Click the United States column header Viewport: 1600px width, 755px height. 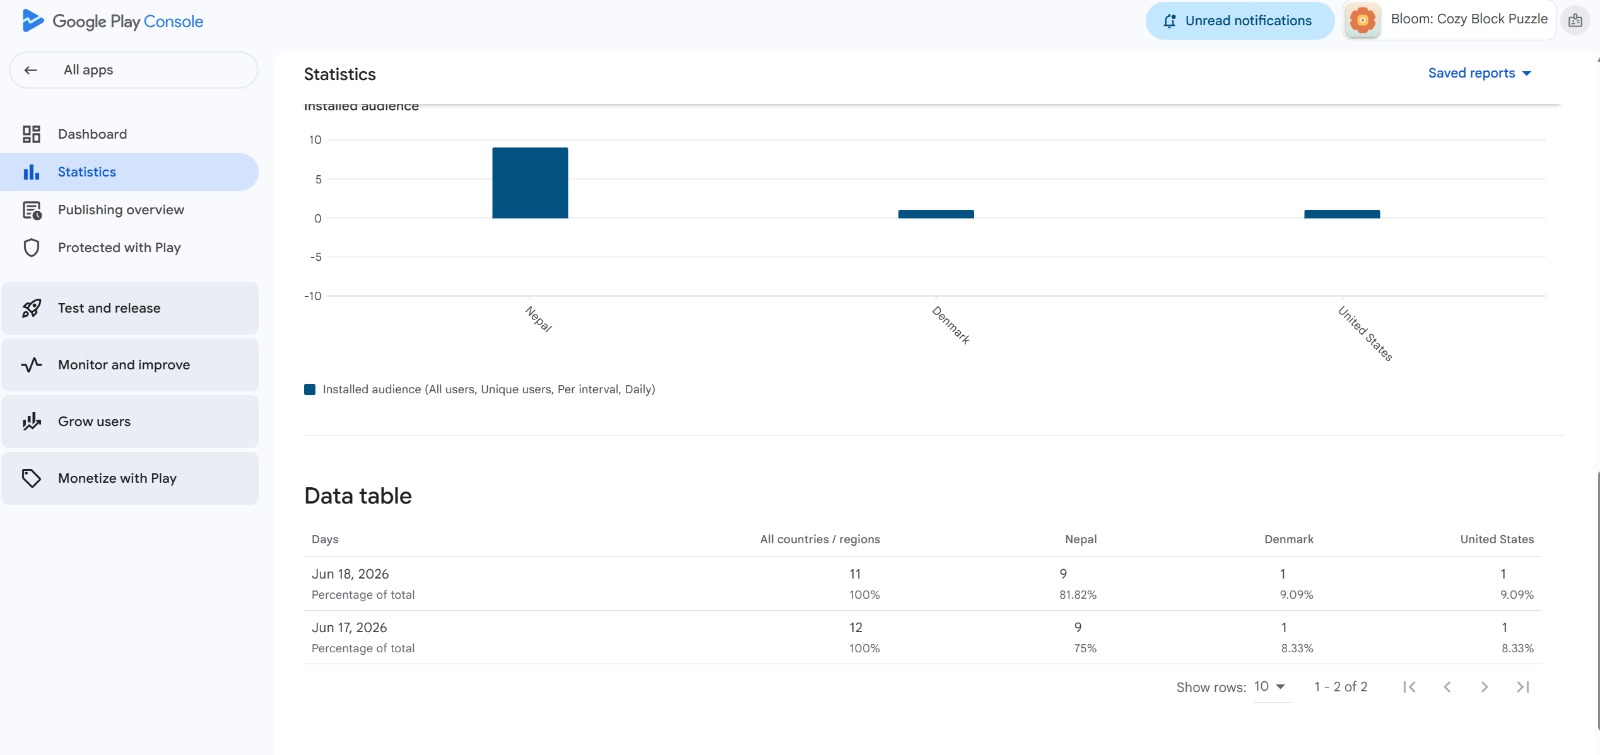click(x=1497, y=539)
